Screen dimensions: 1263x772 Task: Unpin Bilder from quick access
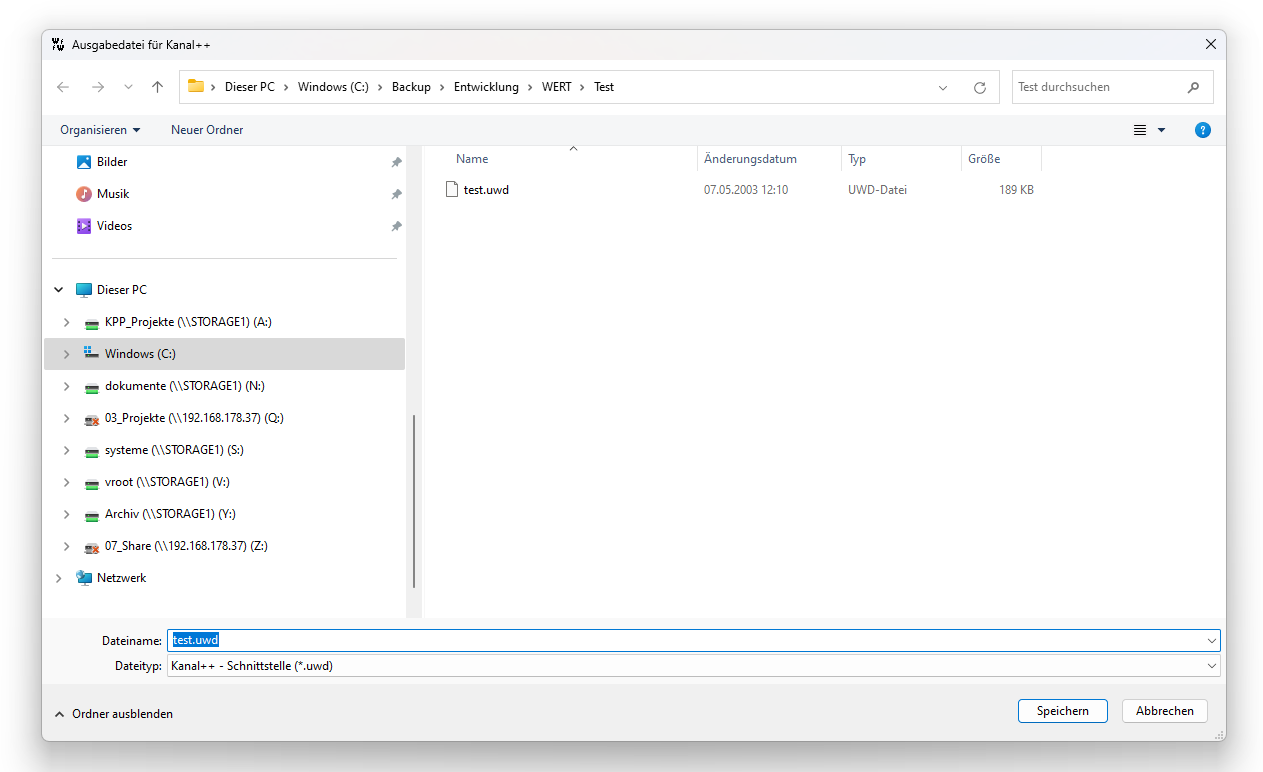pos(396,162)
